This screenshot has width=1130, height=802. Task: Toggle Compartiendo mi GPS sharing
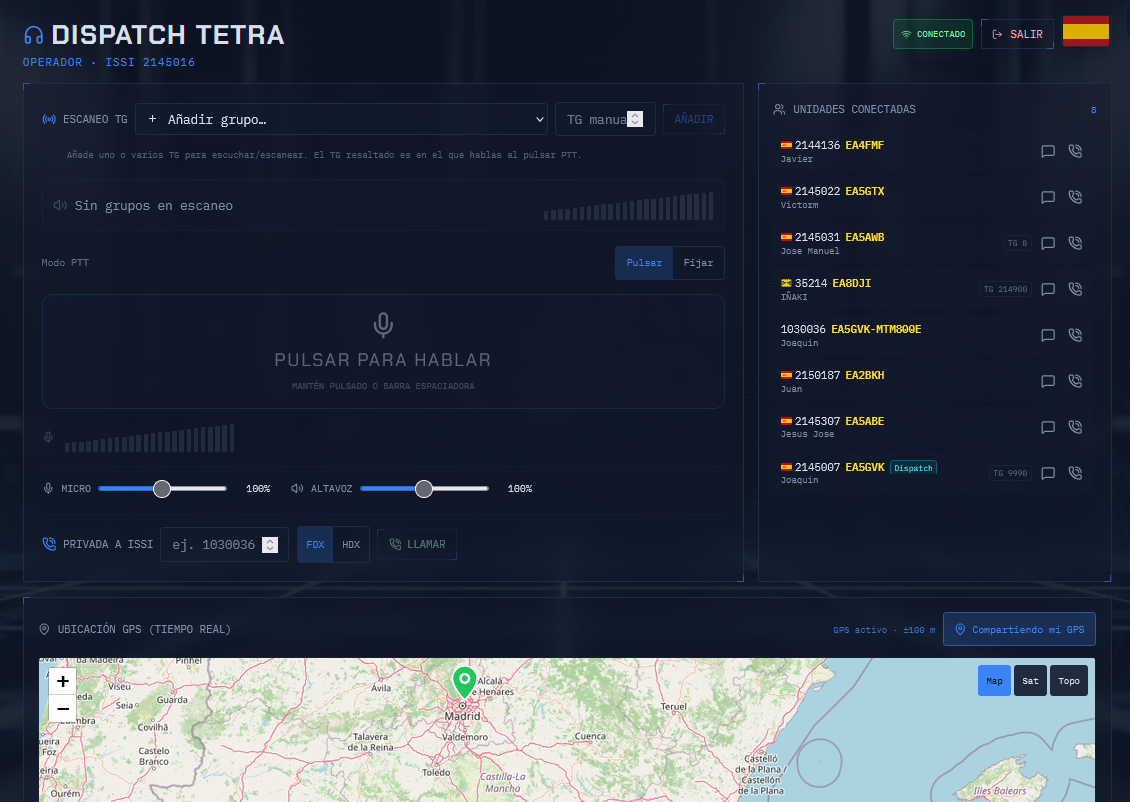pos(1019,630)
